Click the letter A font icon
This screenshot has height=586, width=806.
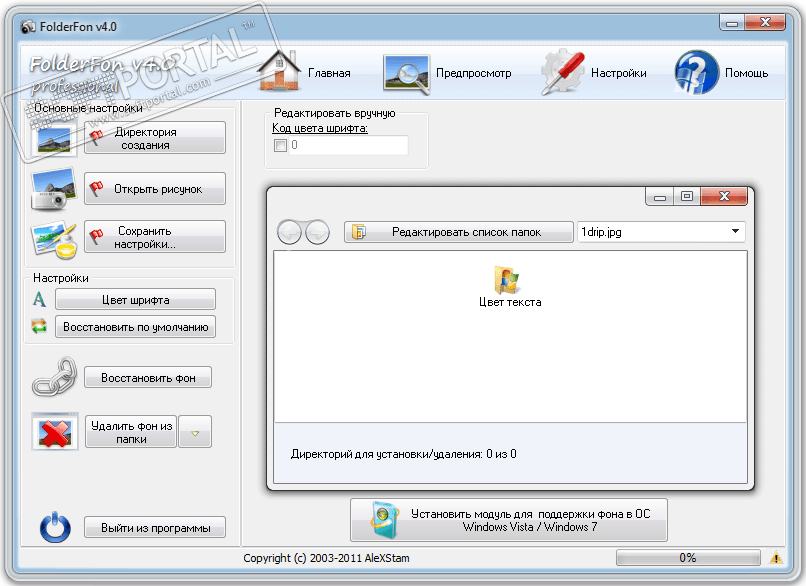pyautogui.click(x=39, y=299)
